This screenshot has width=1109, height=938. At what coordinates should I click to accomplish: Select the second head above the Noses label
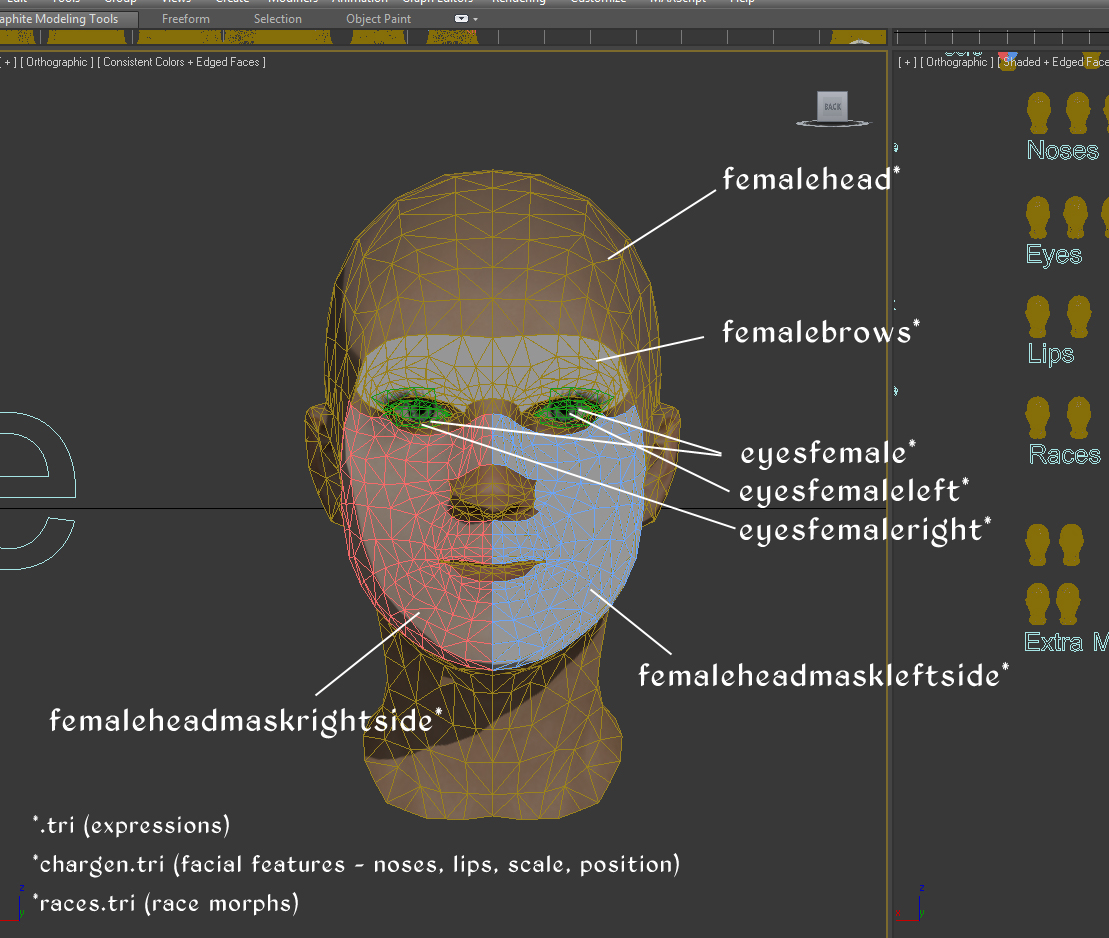click(x=1078, y=113)
